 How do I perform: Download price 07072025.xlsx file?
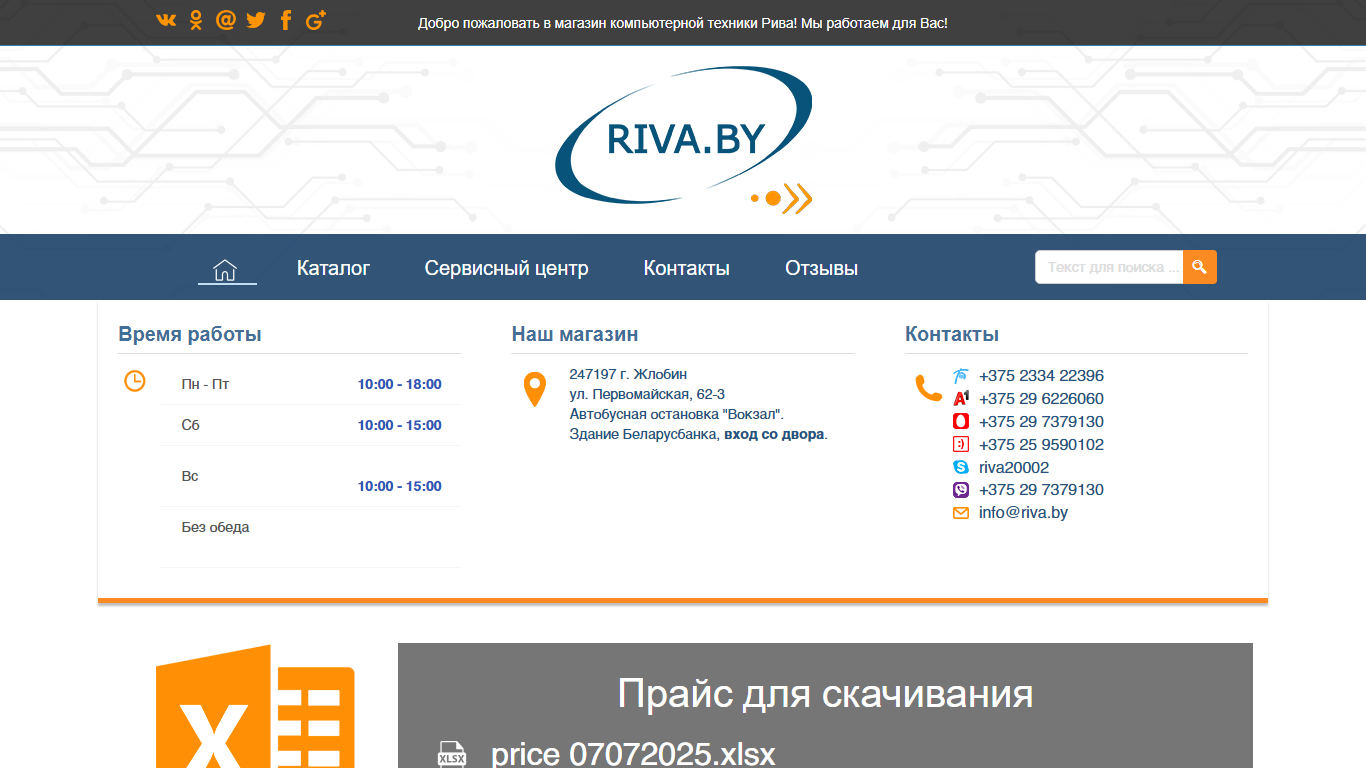point(633,754)
